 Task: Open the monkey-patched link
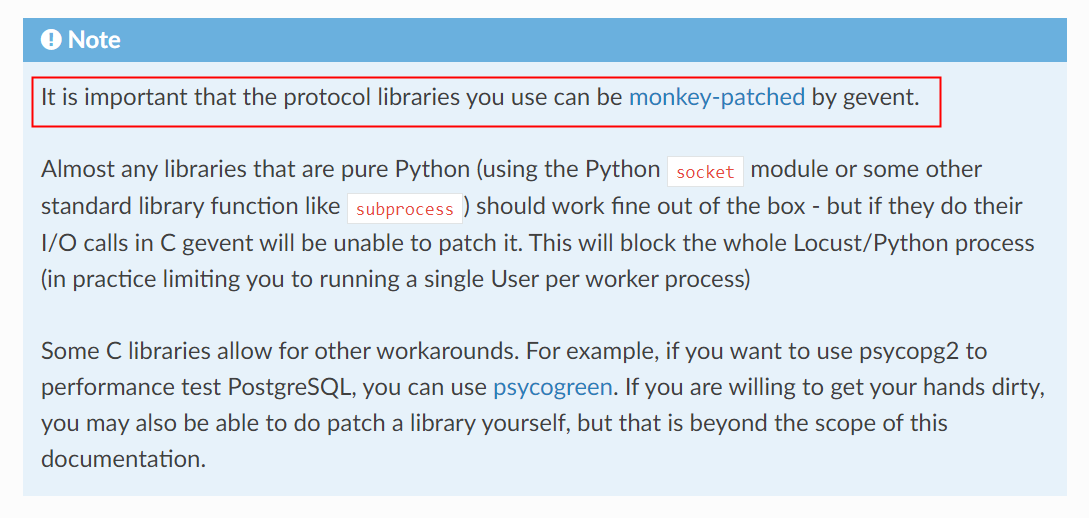[717, 98]
